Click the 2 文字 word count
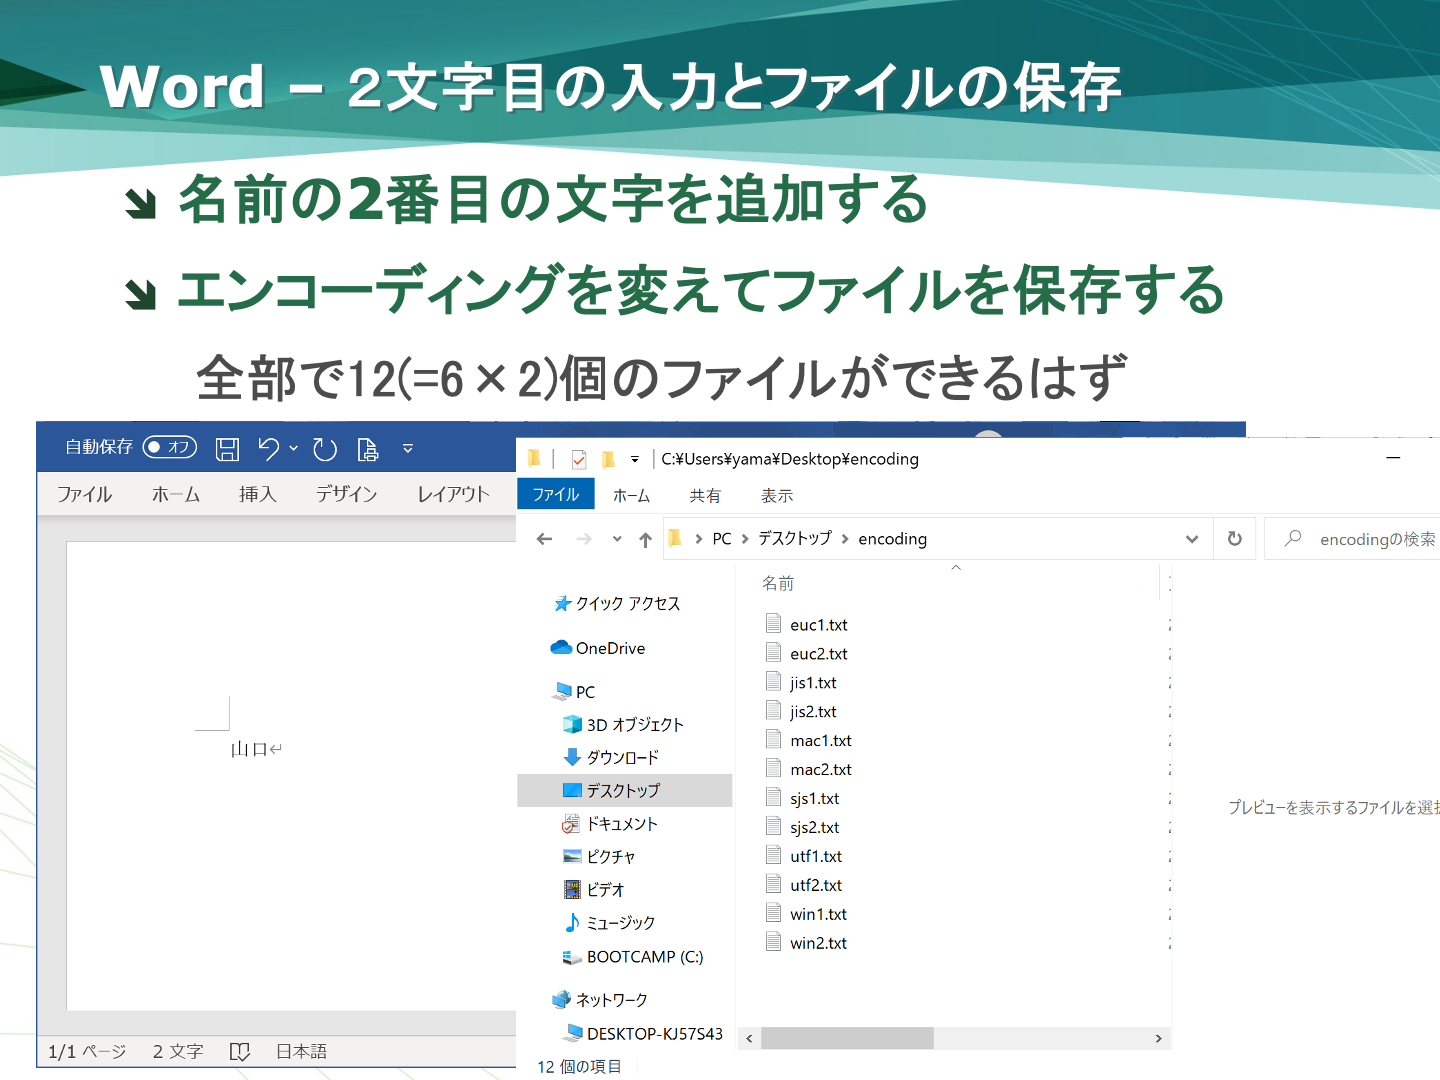The image size is (1440, 1080). click(x=178, y=1051)
